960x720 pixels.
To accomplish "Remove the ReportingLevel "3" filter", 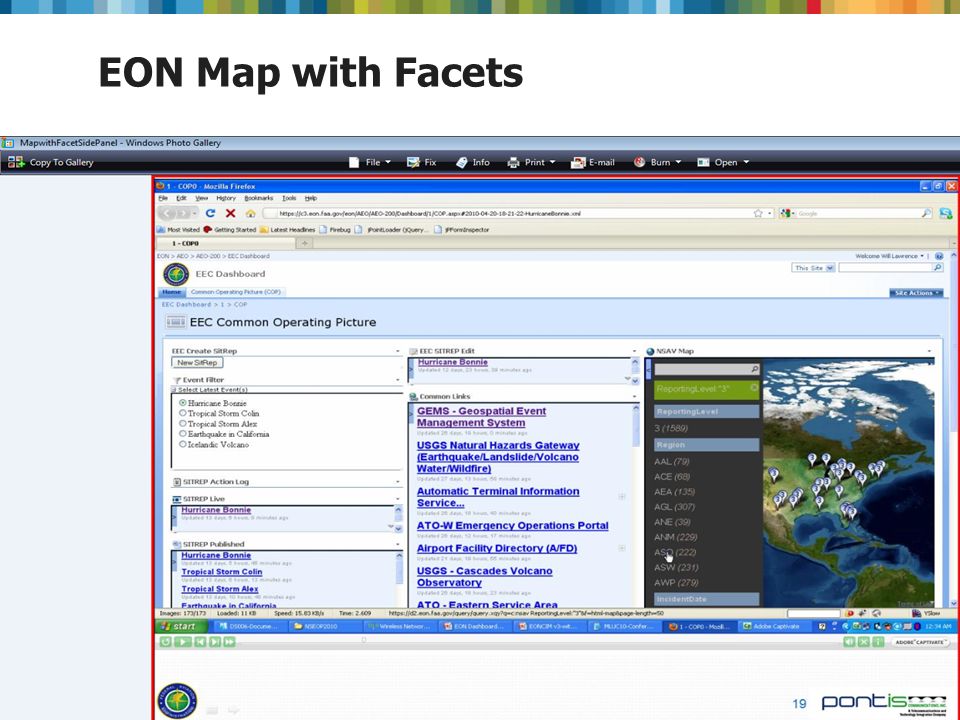I will click(x=754, y=388).
